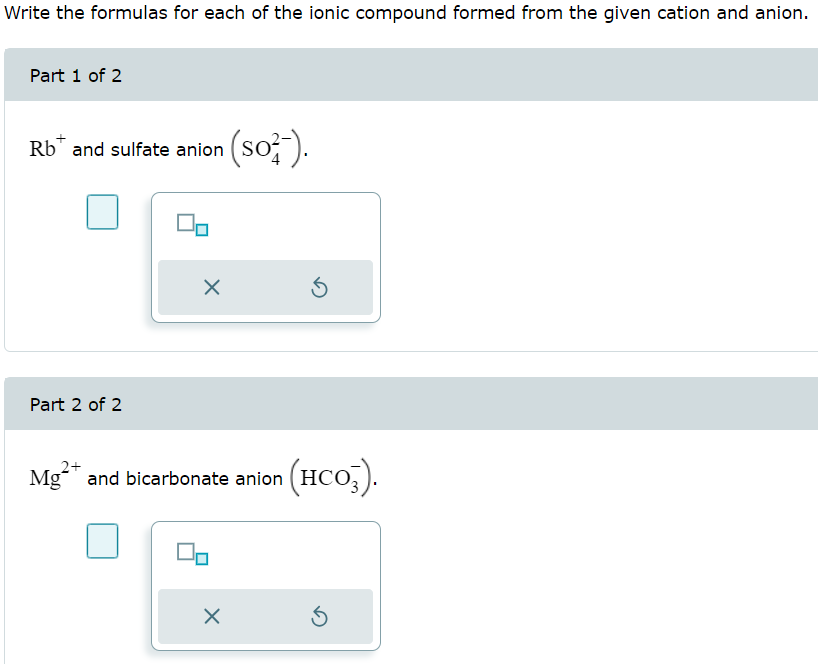Select the empty response square under Rb formula
The image size is (818, 664).
(x=102, y=212)
